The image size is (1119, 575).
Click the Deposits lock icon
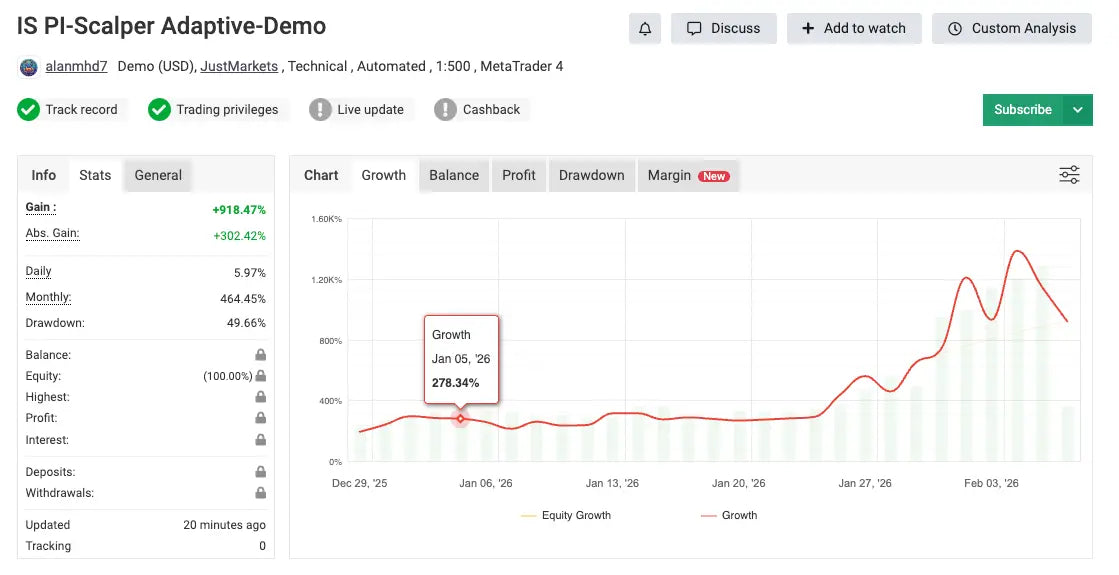[x=260, y=472]
